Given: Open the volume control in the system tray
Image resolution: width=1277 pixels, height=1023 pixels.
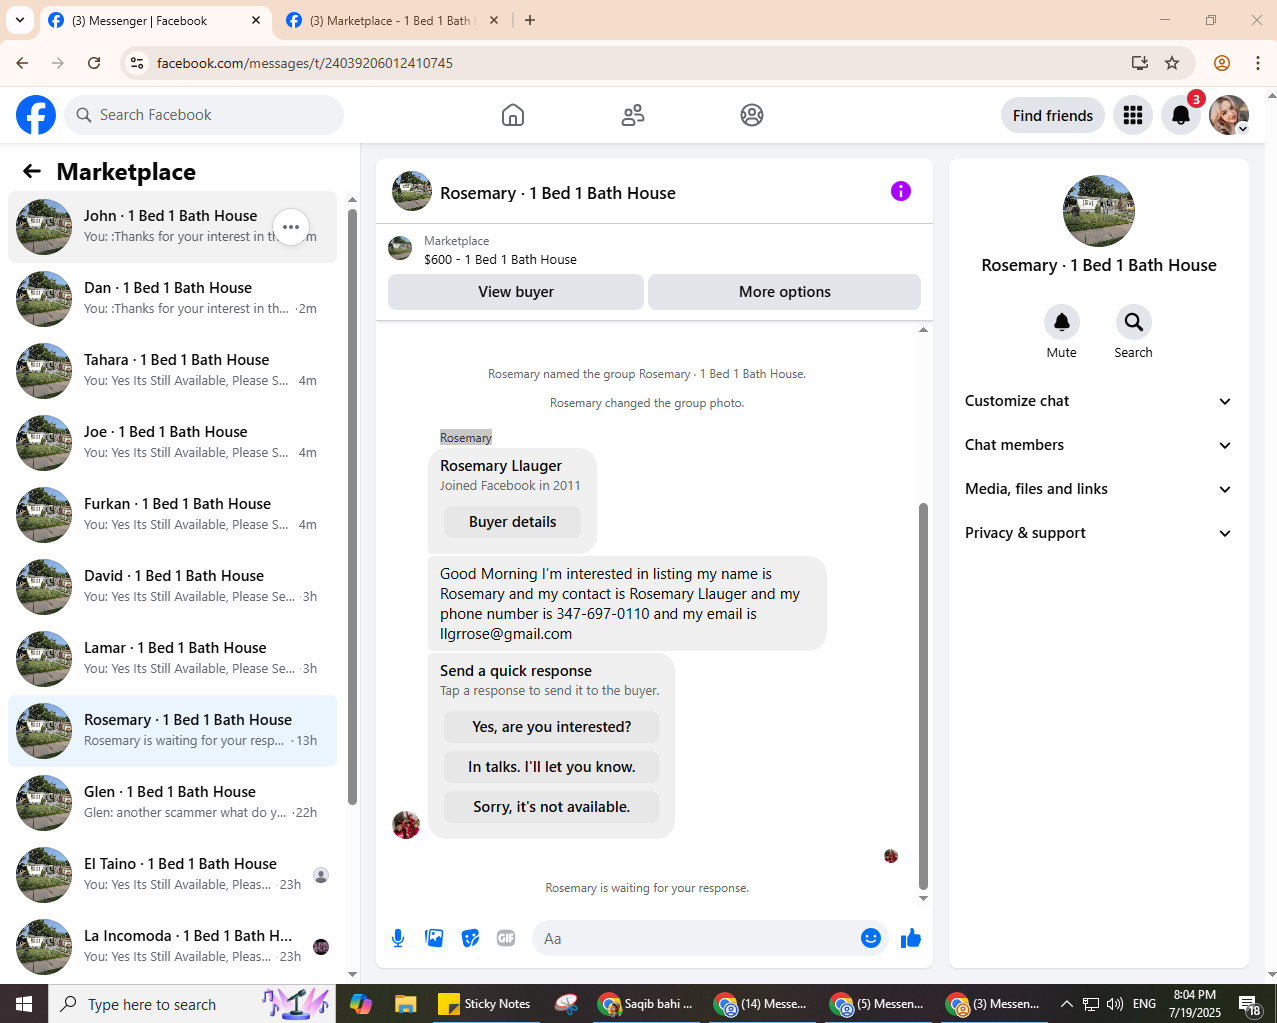Looking at the screenshot, I should point(1115,1004).
